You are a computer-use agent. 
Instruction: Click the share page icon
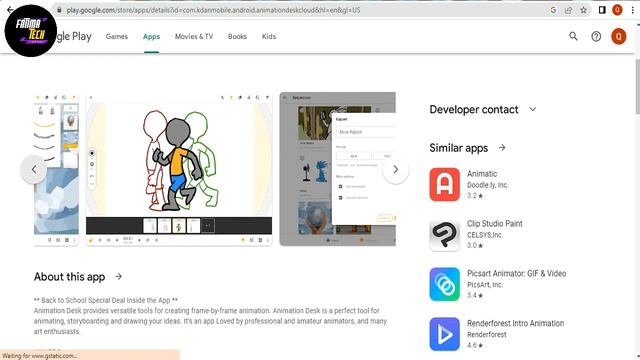568,10
